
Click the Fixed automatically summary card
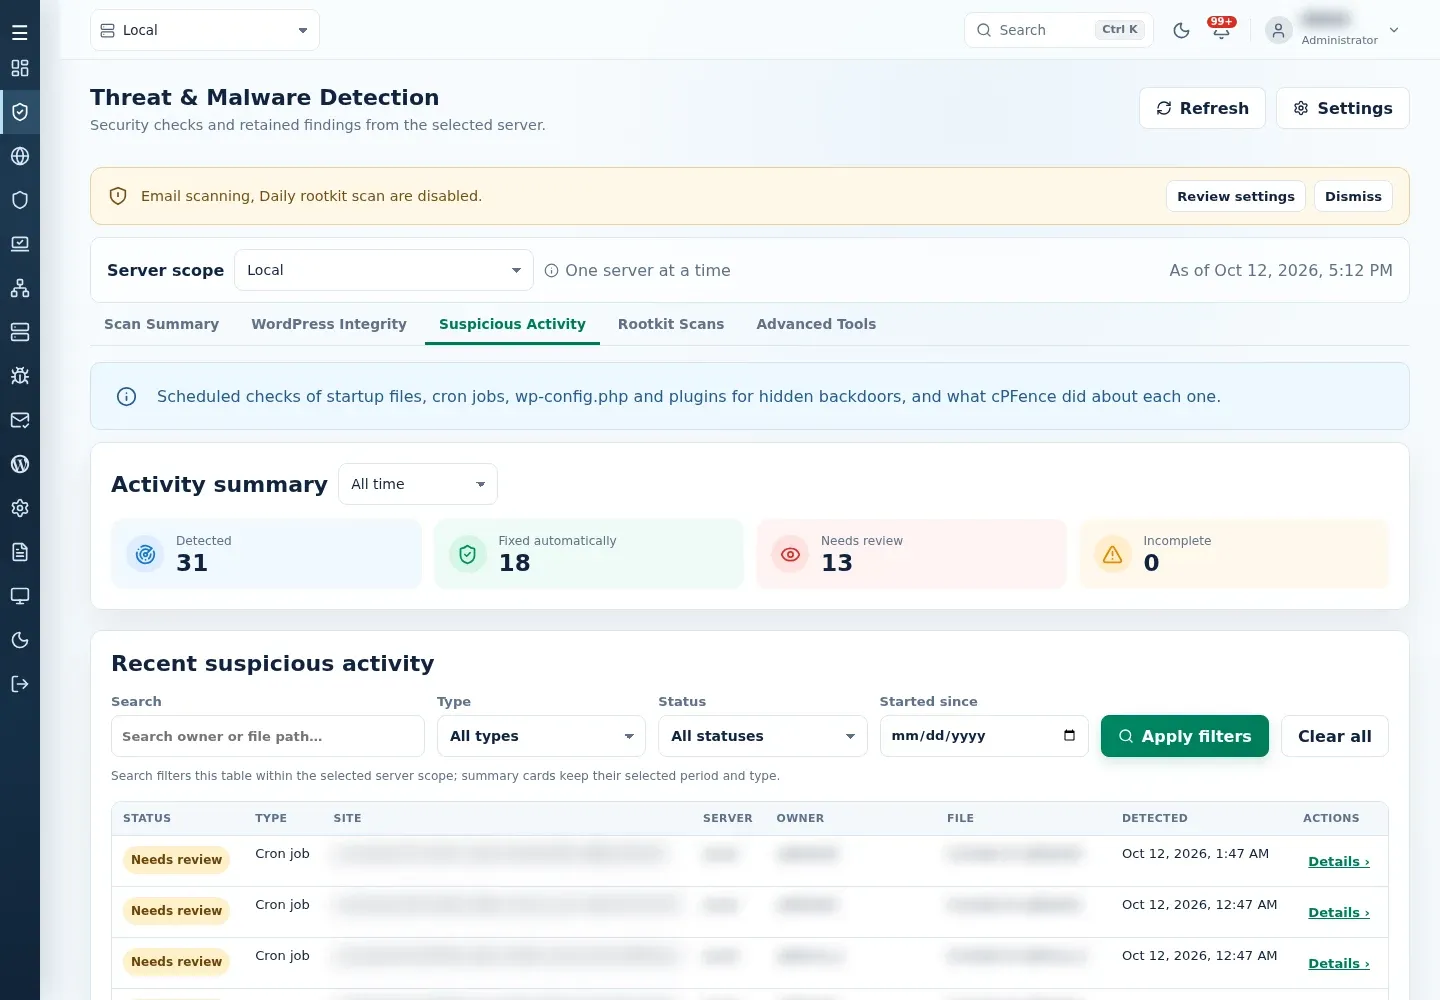click(x=589, y=553)
